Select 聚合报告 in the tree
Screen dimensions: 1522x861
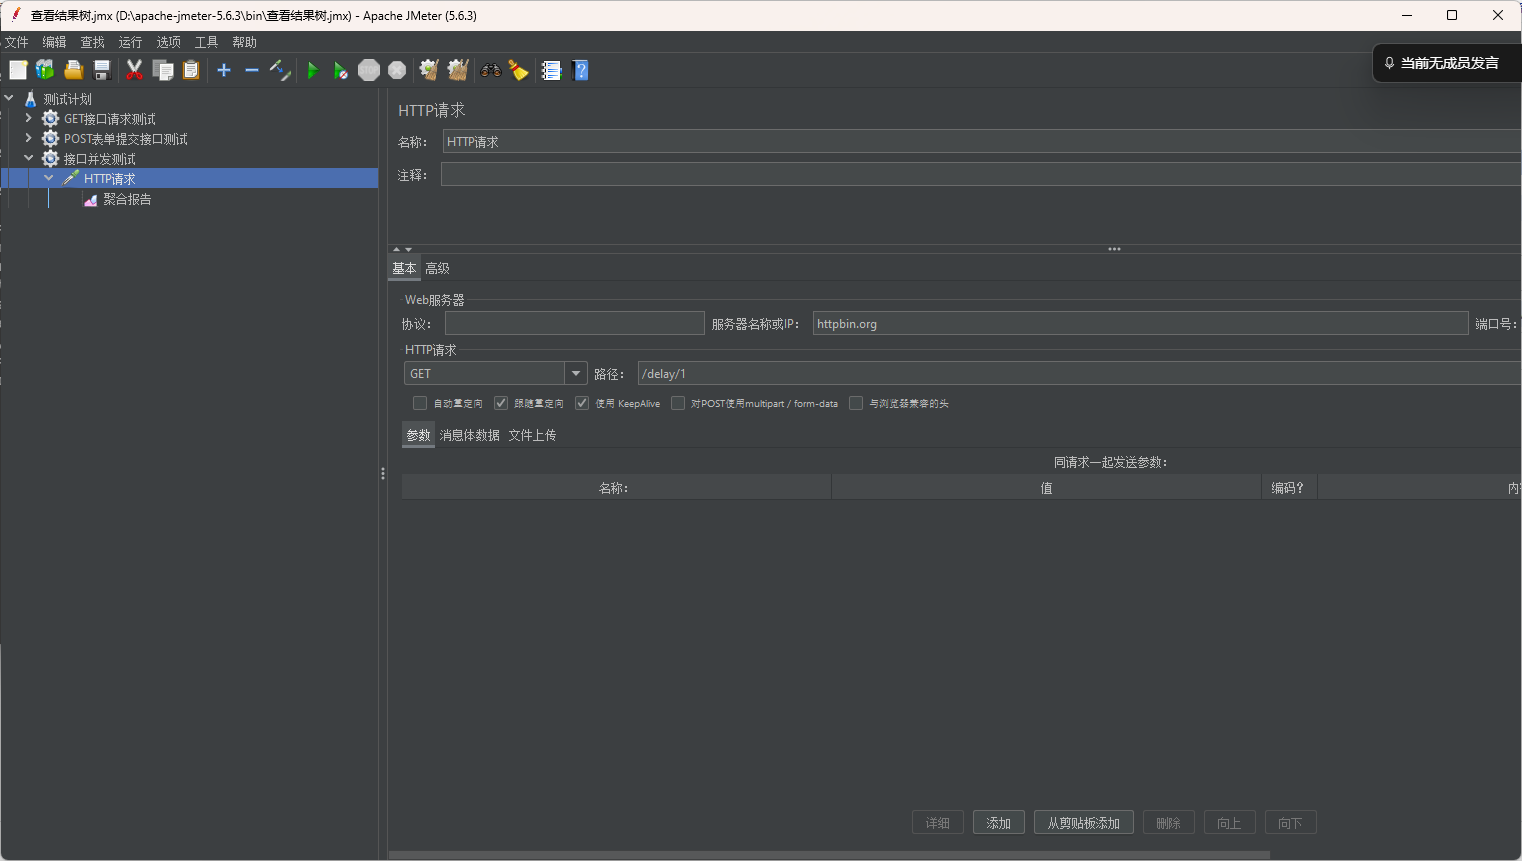pos(127,200)
